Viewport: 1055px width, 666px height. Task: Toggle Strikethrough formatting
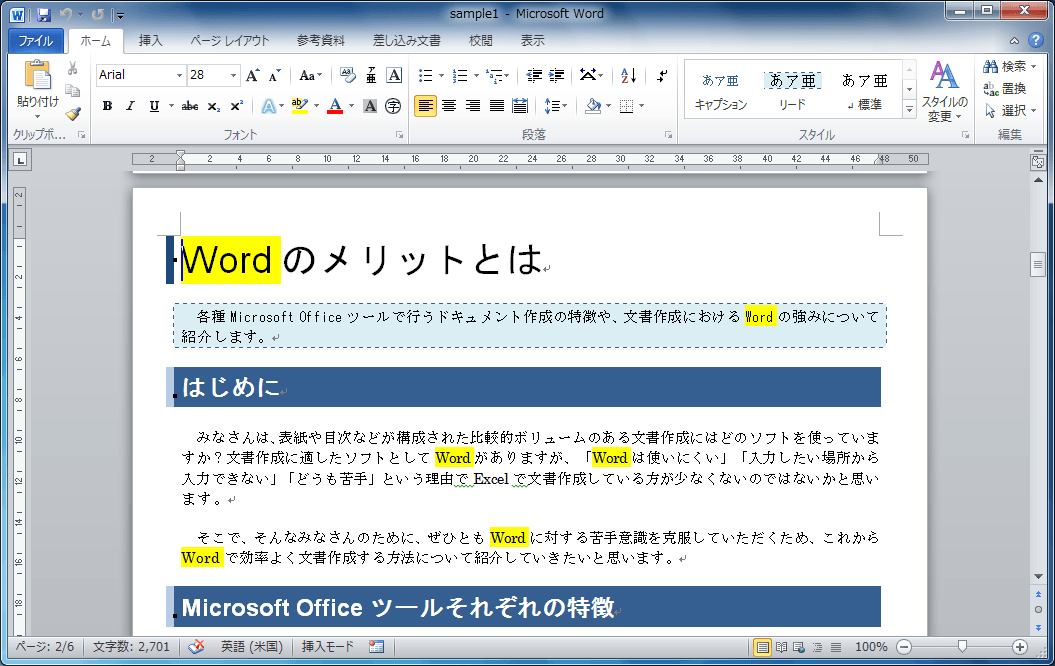coord(190,106)
